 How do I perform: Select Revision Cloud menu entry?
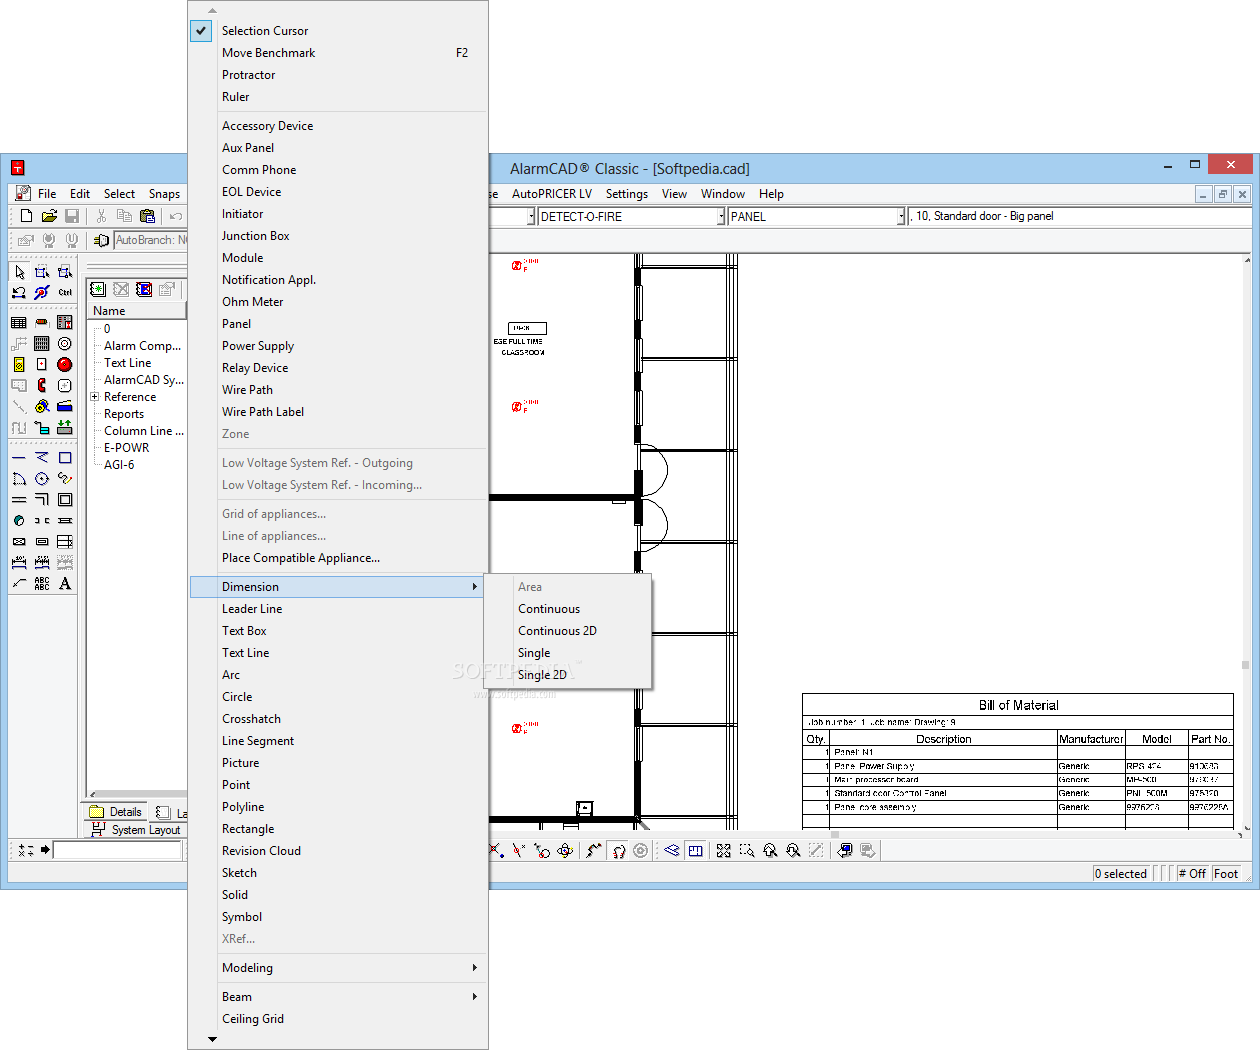pos(261,851)
